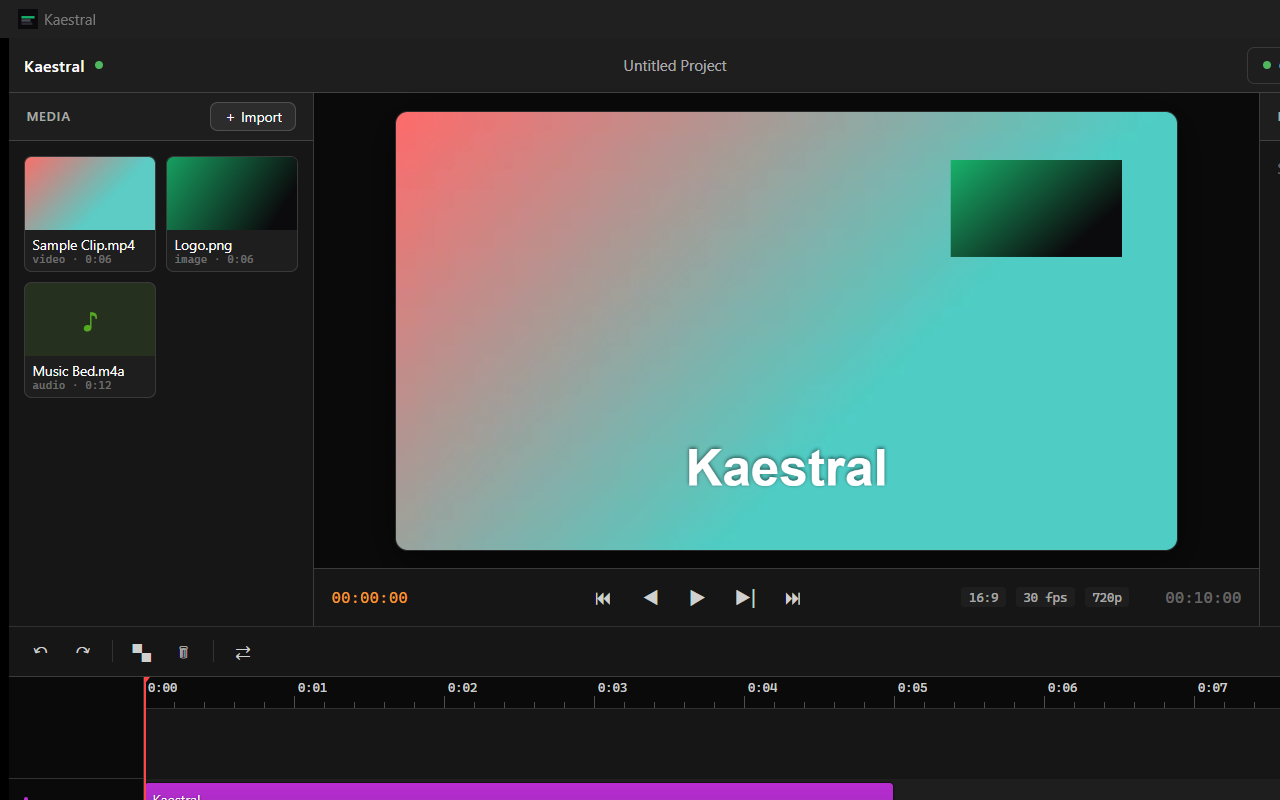Click the 00:10:00 total duration readout
This screenshot has width=1280, height=800.
point(1203,598)
